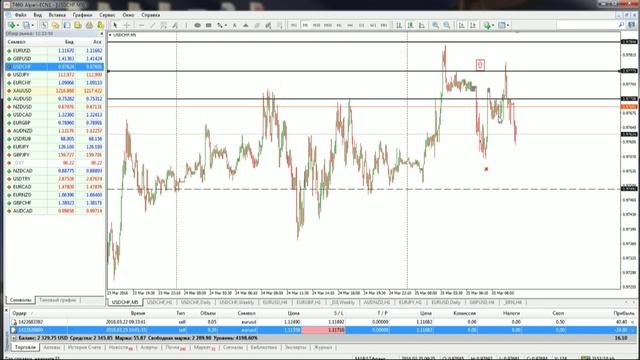The height and width of the screenshot is (360, 640).
Task: Click the search magnifier icon at top right
Action: click(x=621, y=25)
